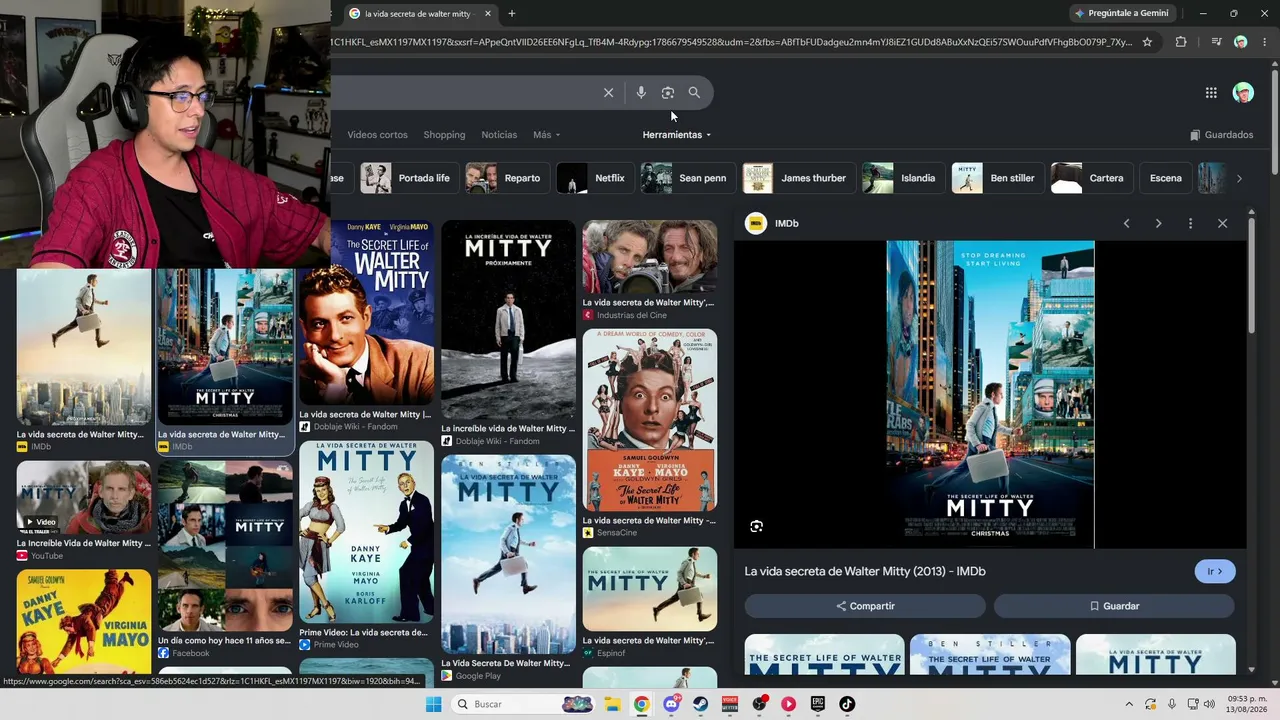Close the Walter Mitty search tab
Image resolution: width=1280 pixels, height=720 pixels.
(488, 14)
